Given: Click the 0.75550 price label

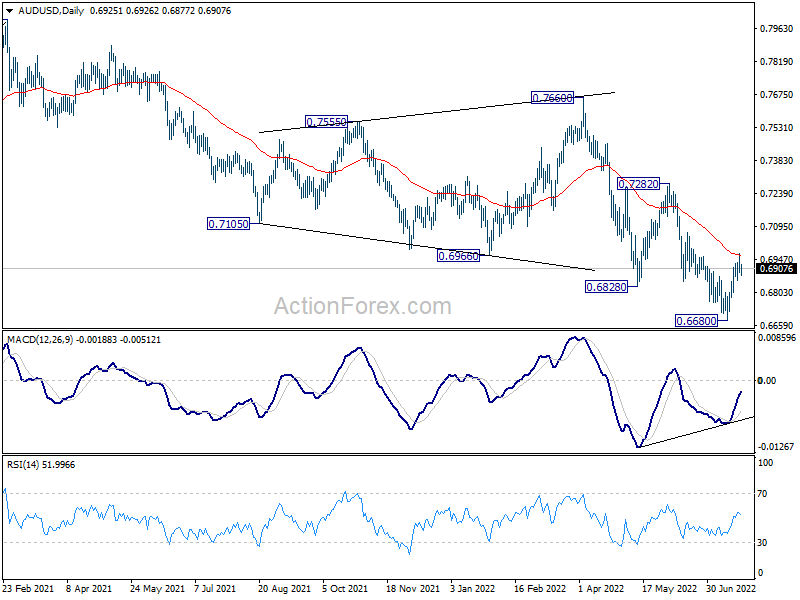Looking at the screenshot, I should point(327,121).
